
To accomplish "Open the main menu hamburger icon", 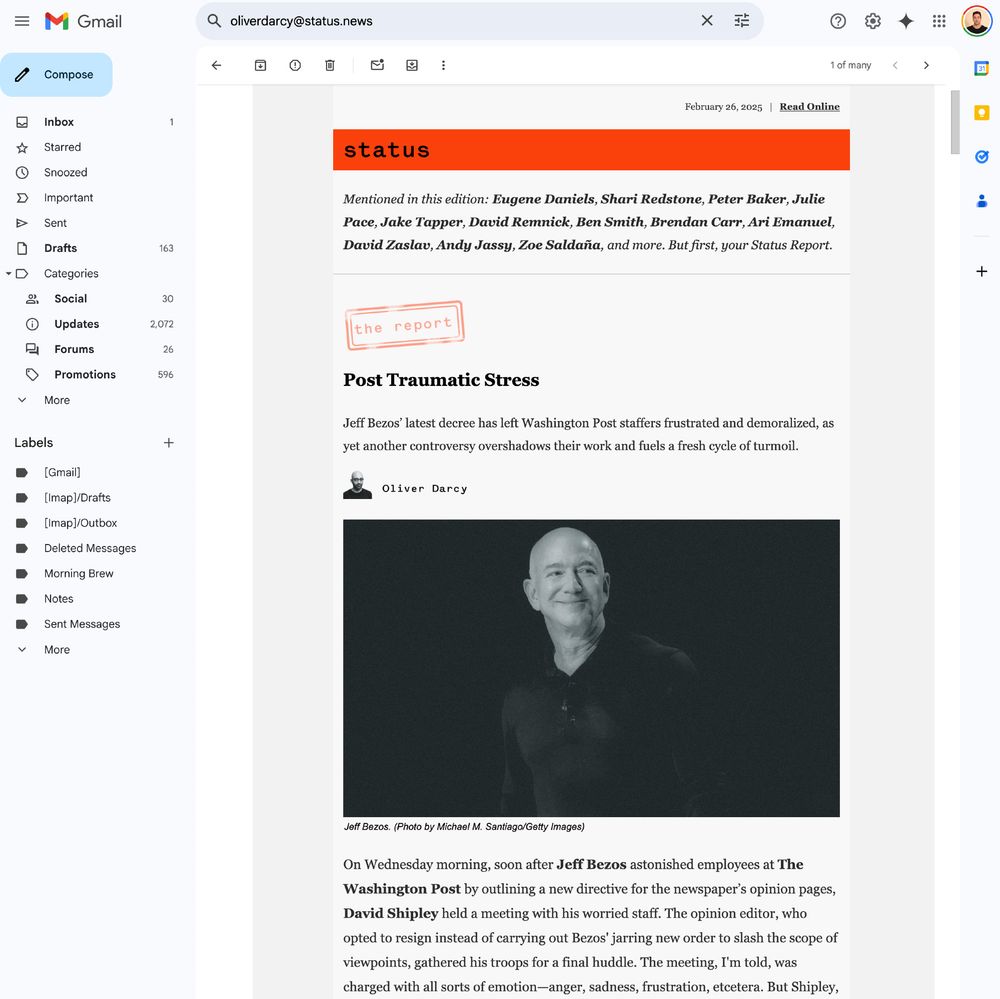I will point(22,21).
